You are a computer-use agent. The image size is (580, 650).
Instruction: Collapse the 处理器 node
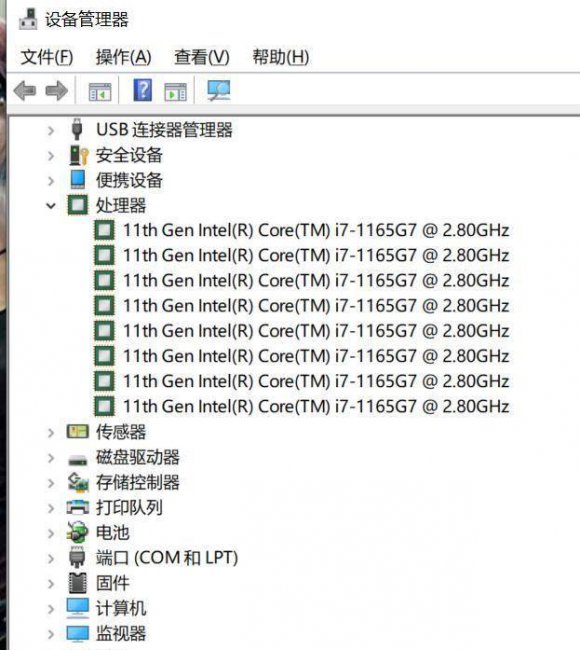pyautogui.click(x=51, y=206)
